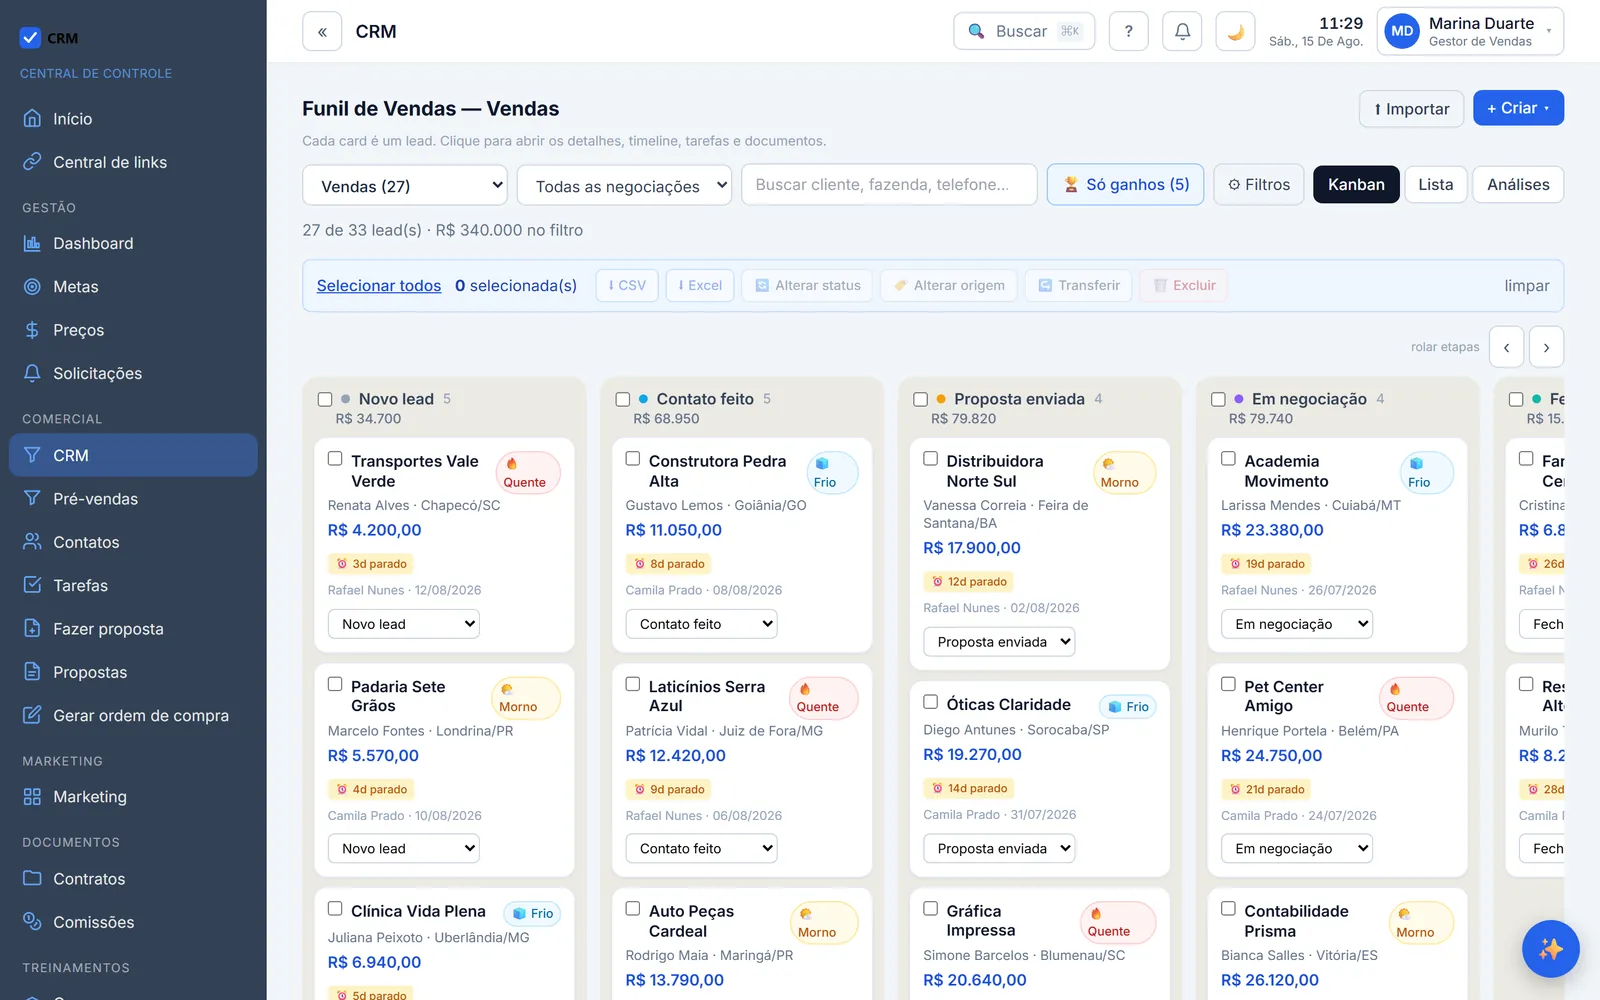Click the limpar link

click(x=1527, y=286)
